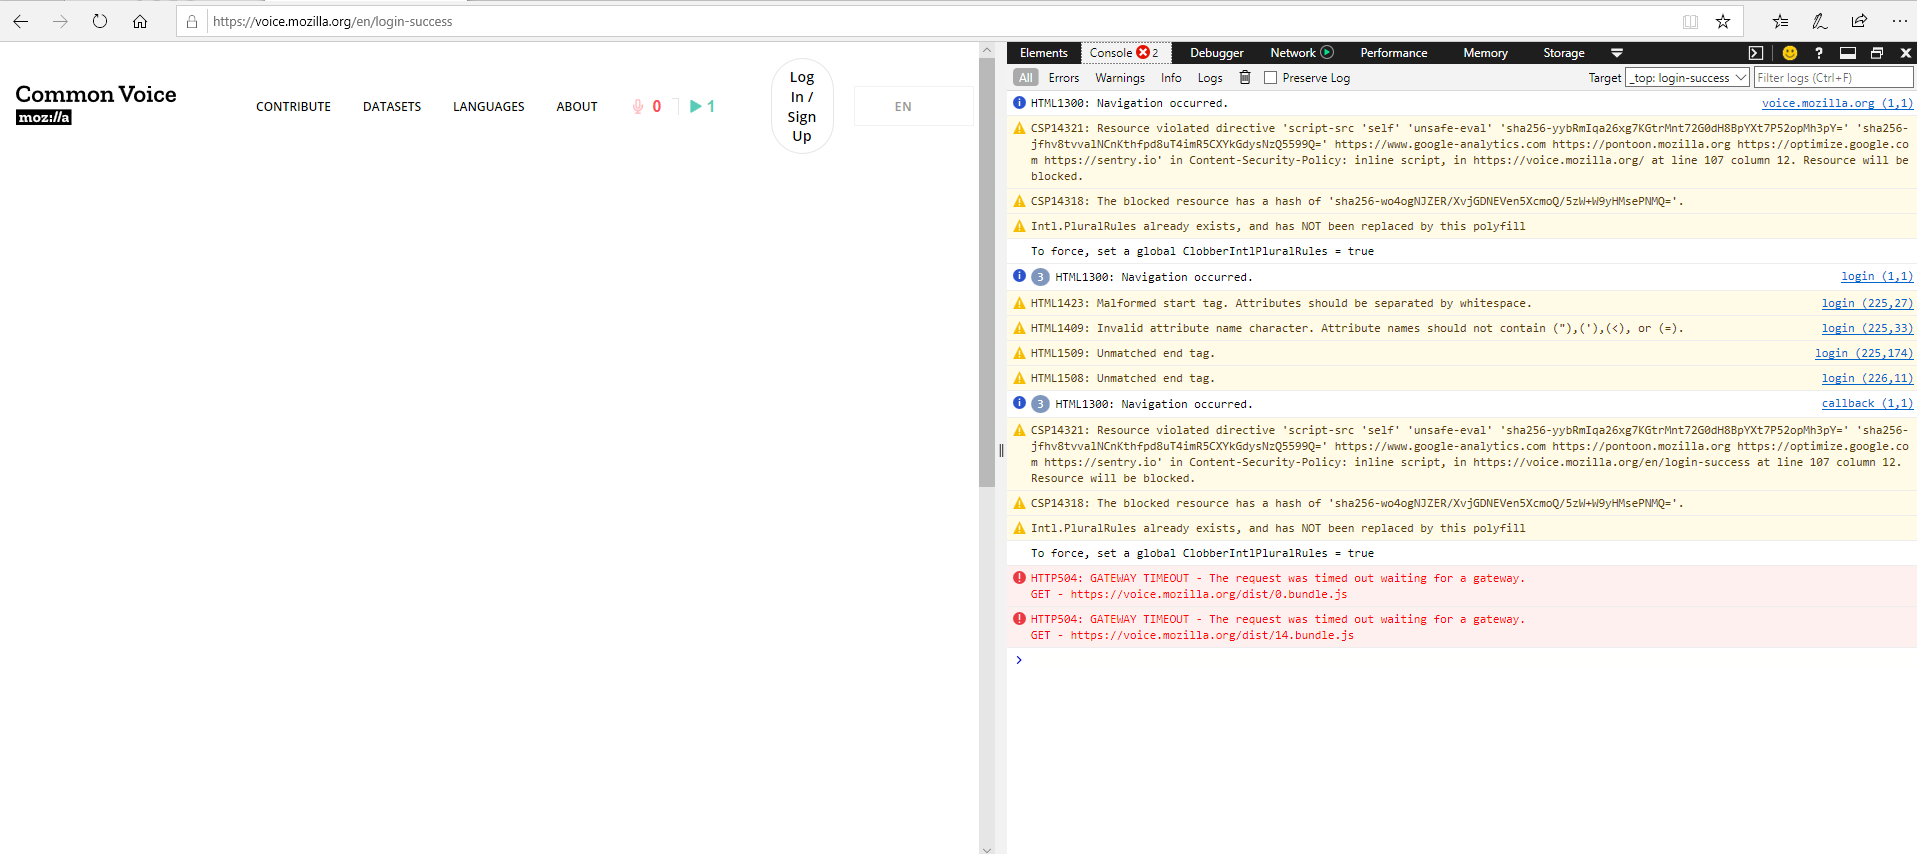The height and width of the screenshot is (854, 1917).
Task: Click the DevTools pane splitter handle
Action: point(1001,450)
